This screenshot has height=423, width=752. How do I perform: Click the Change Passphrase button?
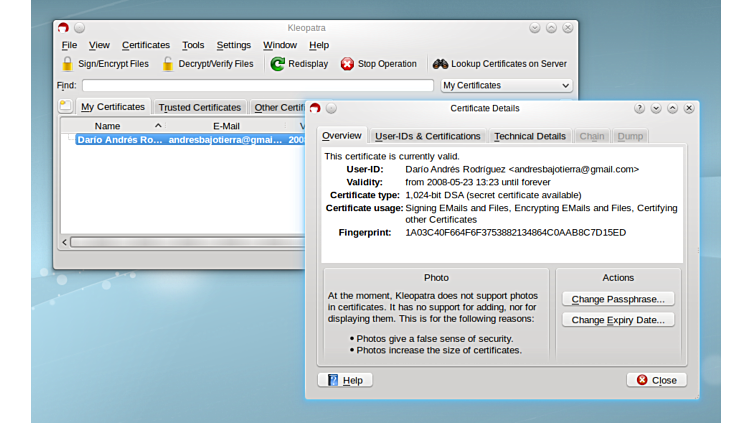pyautogui.click(x=618, y=299)
